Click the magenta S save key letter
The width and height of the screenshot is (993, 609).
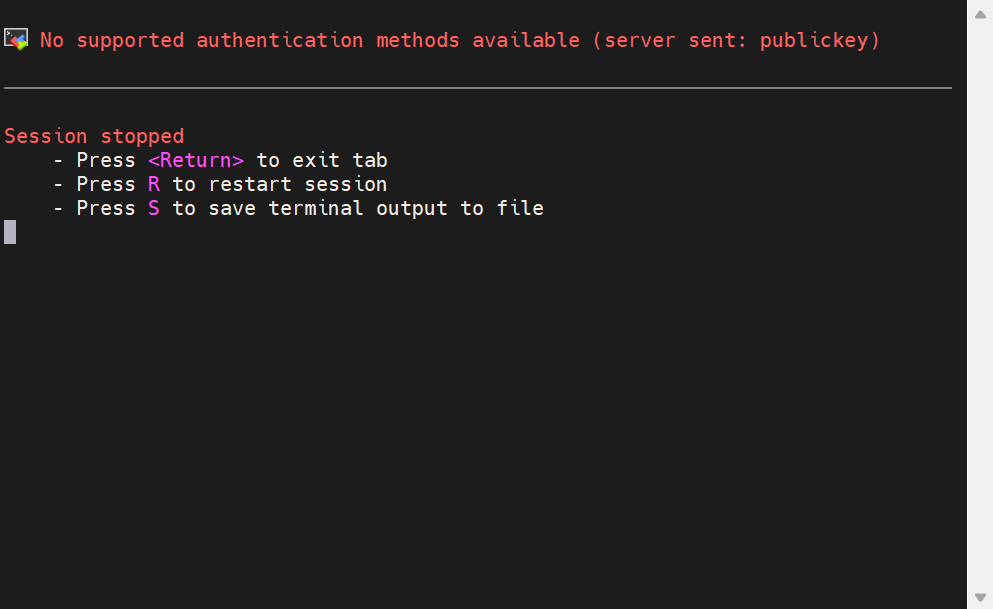click(x=154, y=208)
